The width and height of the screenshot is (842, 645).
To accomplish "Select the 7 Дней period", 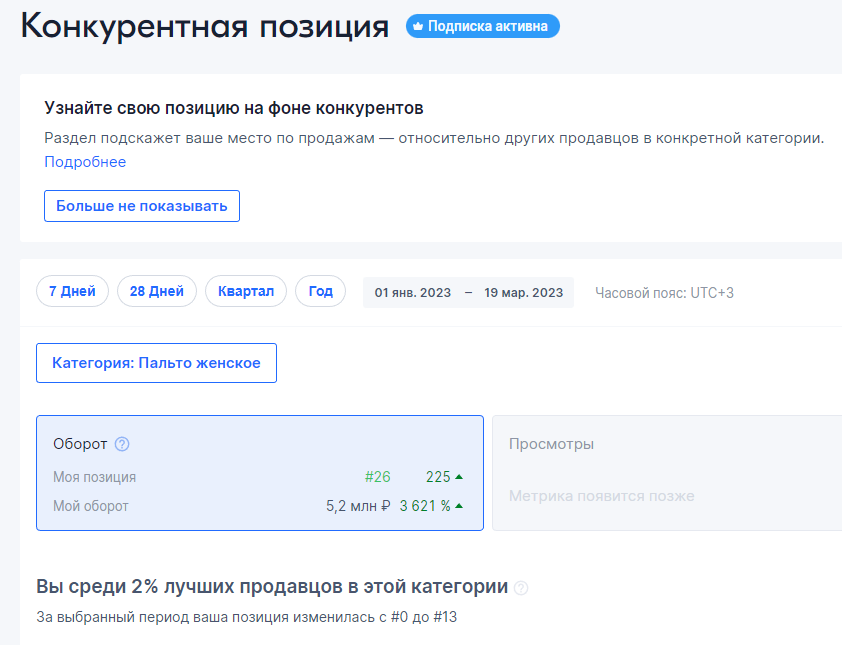I will (x=72, y=290).
